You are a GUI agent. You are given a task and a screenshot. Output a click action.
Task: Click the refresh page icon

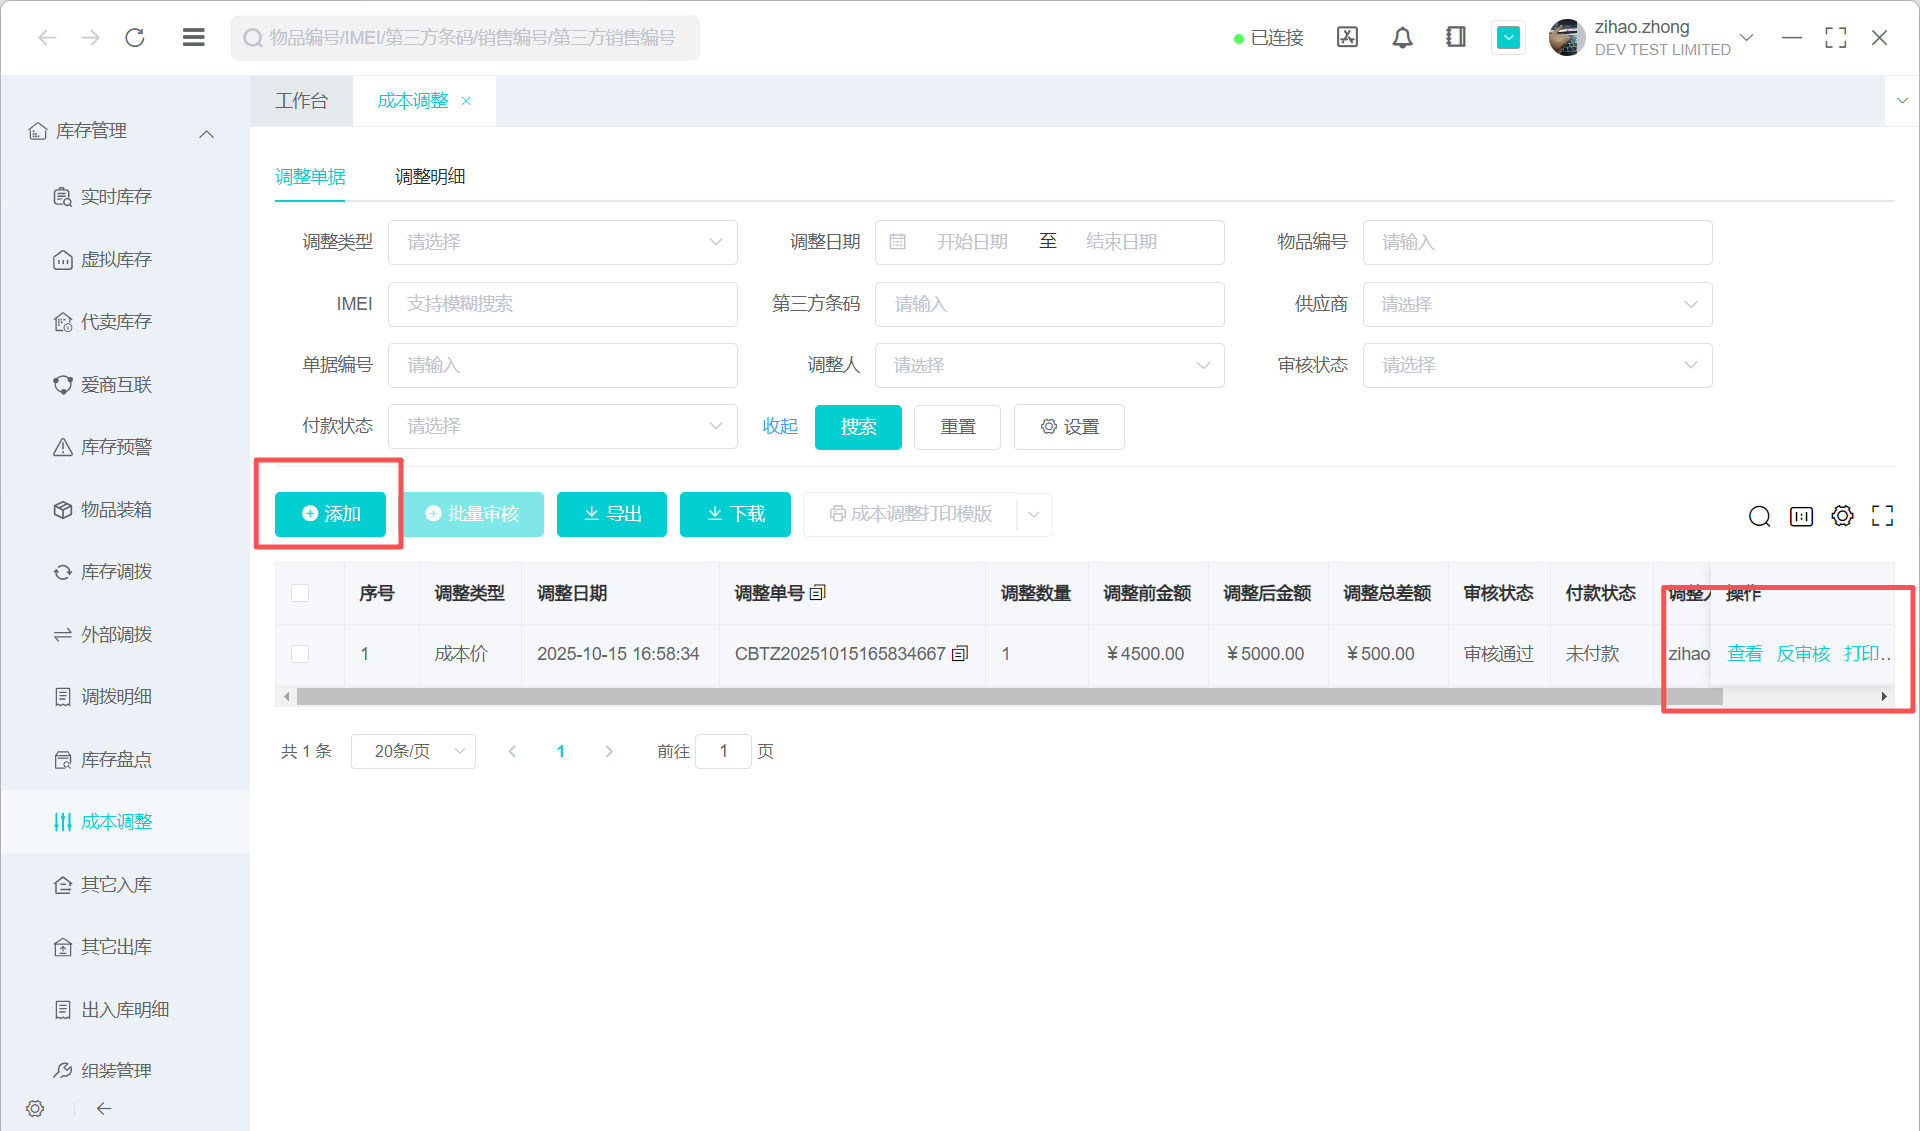click(x=135, y=38)
